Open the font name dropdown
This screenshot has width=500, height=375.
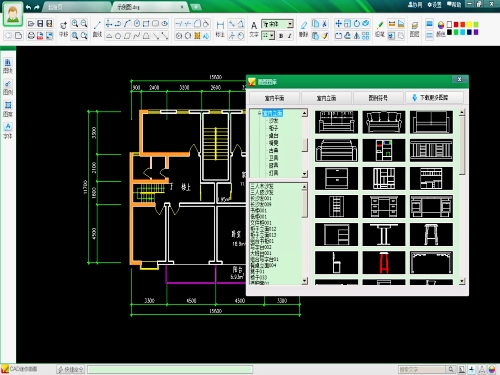pos(277,24)
